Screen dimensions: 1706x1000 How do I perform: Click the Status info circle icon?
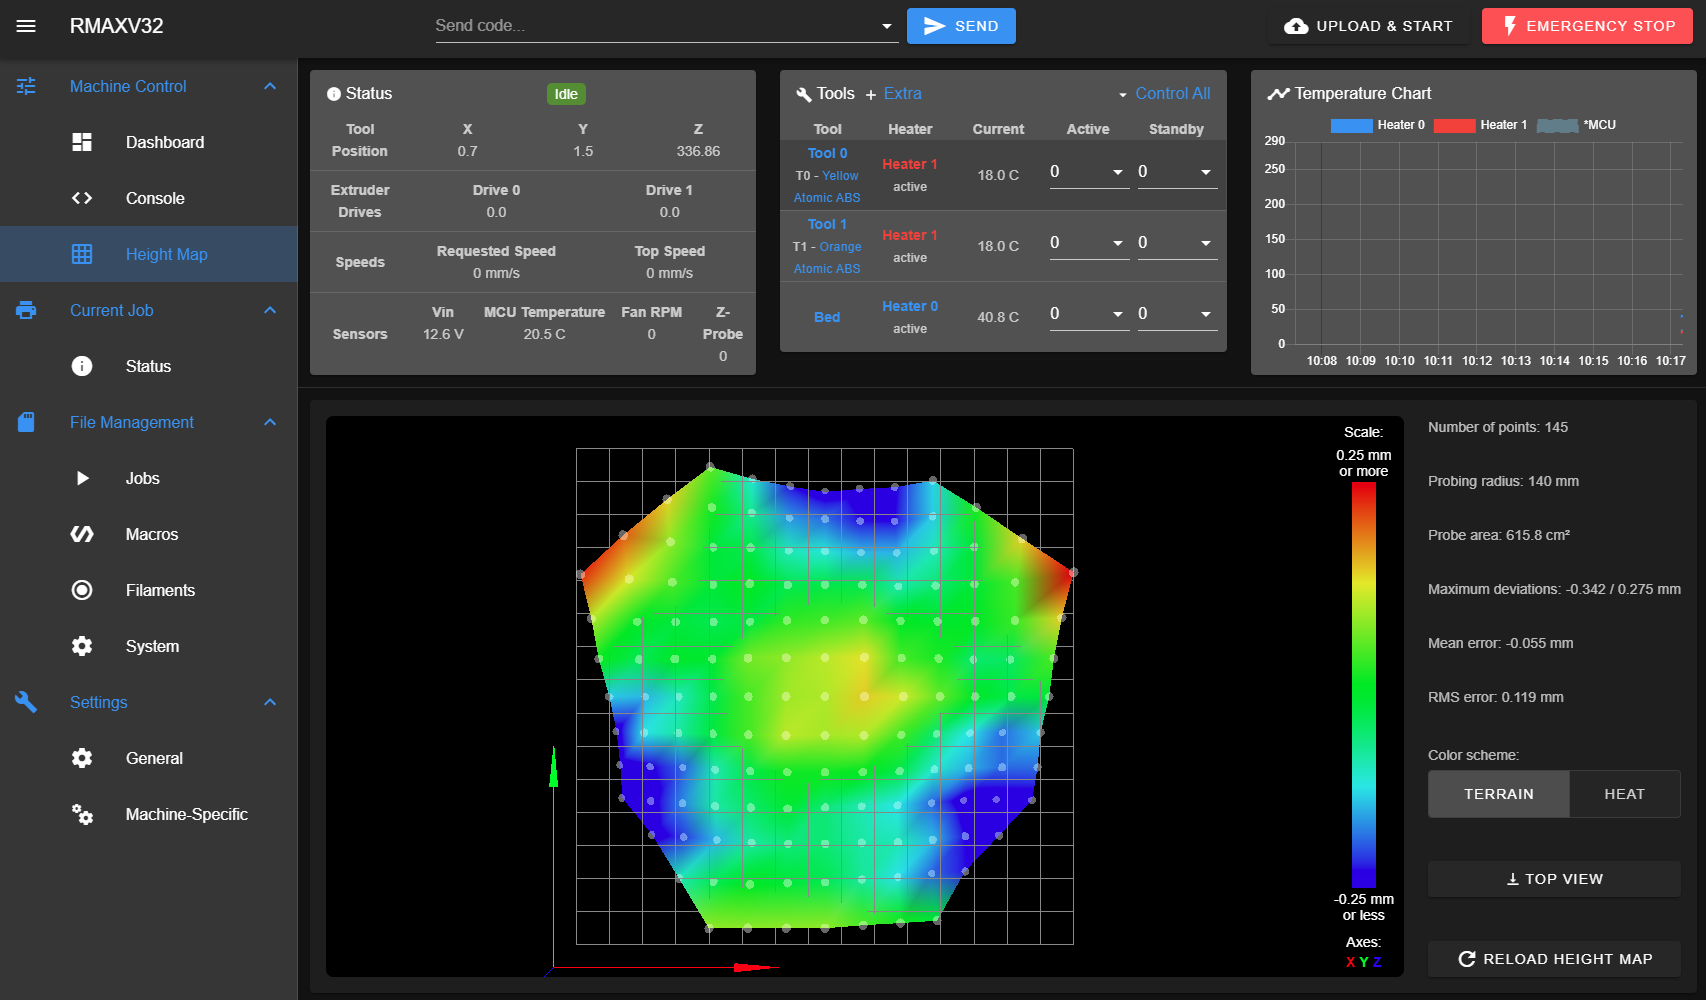pos(82,366)
